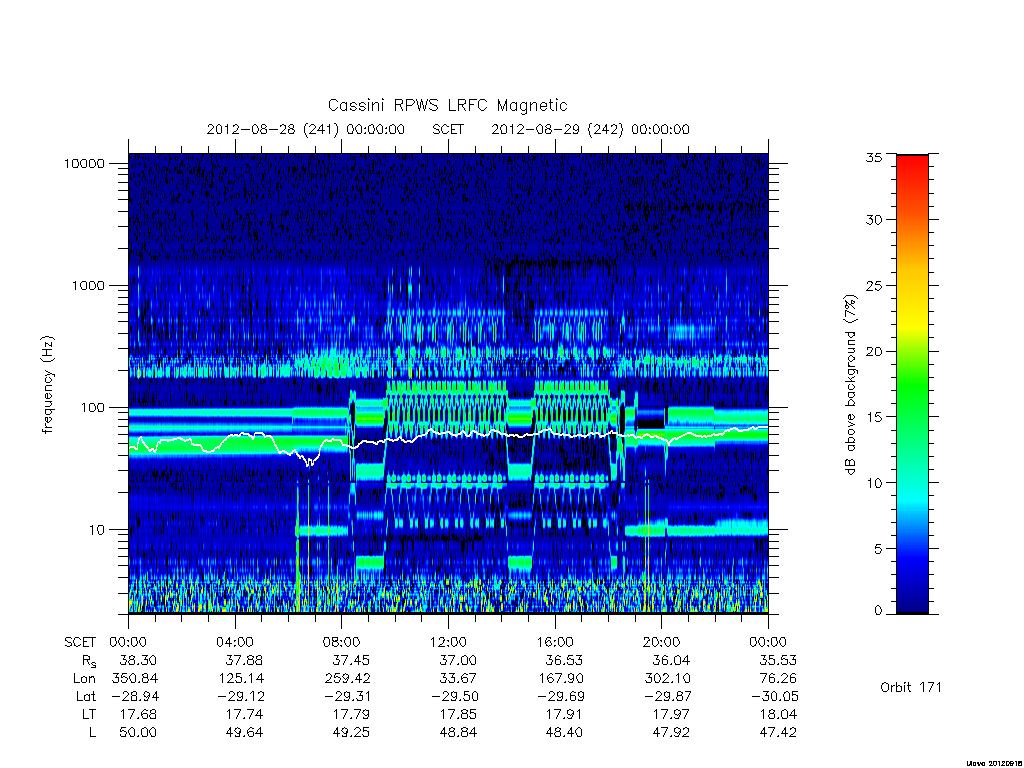The width and height of the screenshot is (1024, 768).
Task: Click Lat value -29.50
Action: click(455, 697)
